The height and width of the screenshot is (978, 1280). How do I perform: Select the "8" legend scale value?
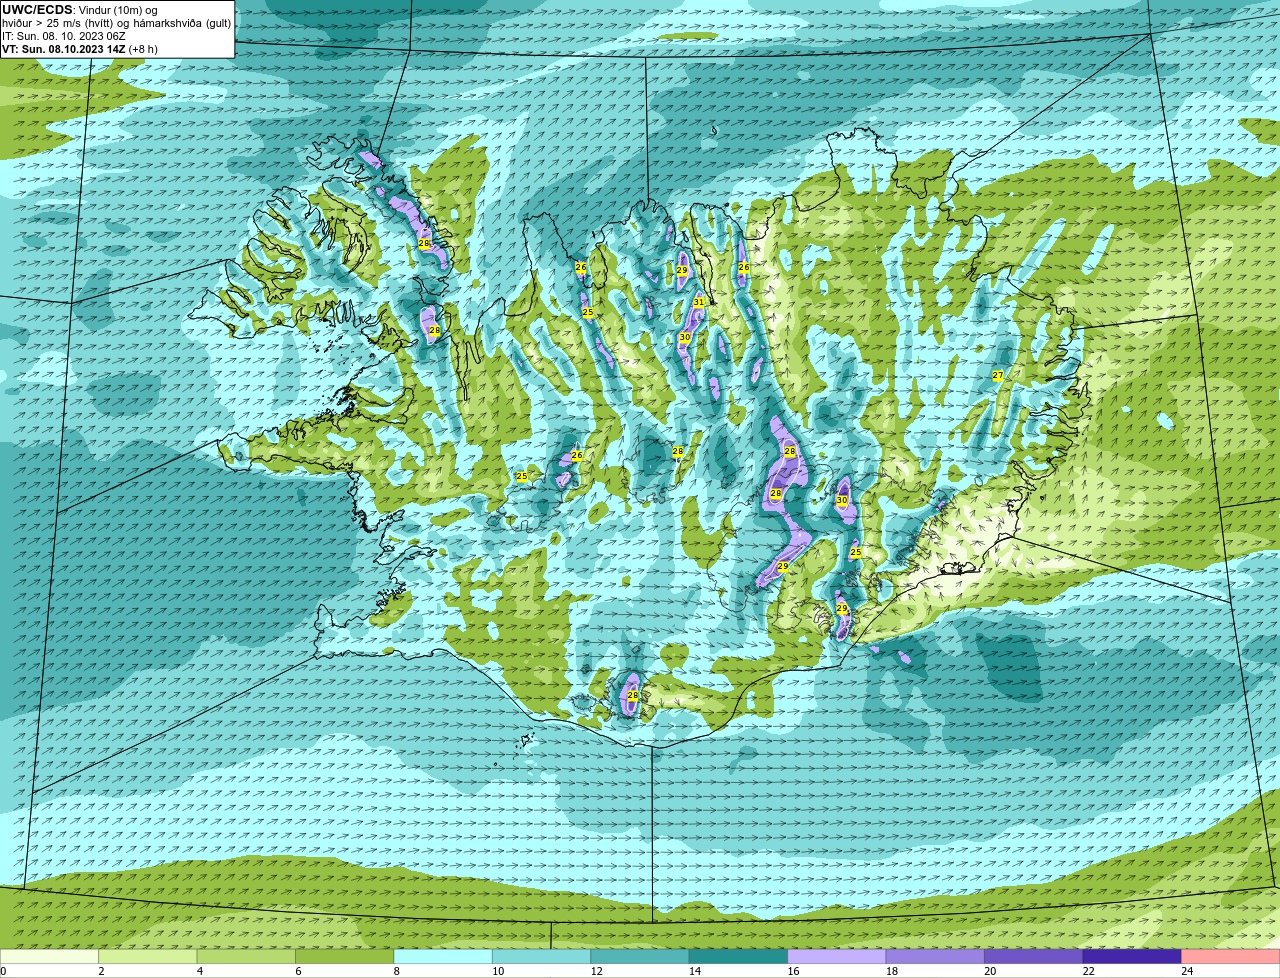click(397, 971)
